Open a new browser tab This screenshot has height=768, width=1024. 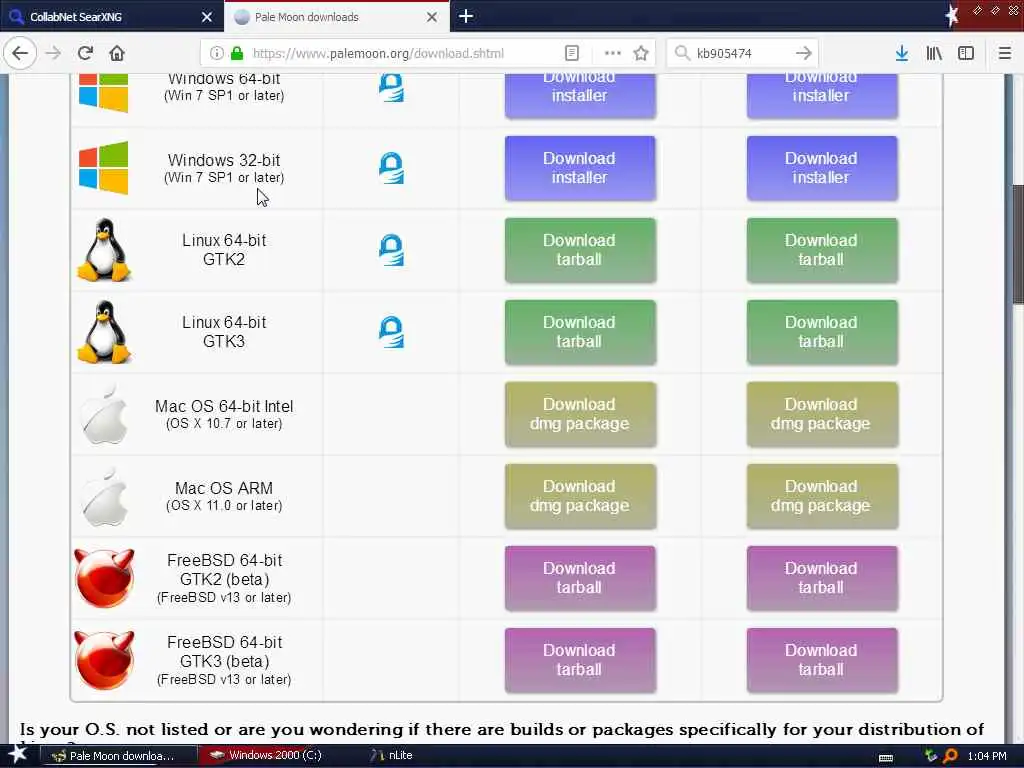coord(466,16)
